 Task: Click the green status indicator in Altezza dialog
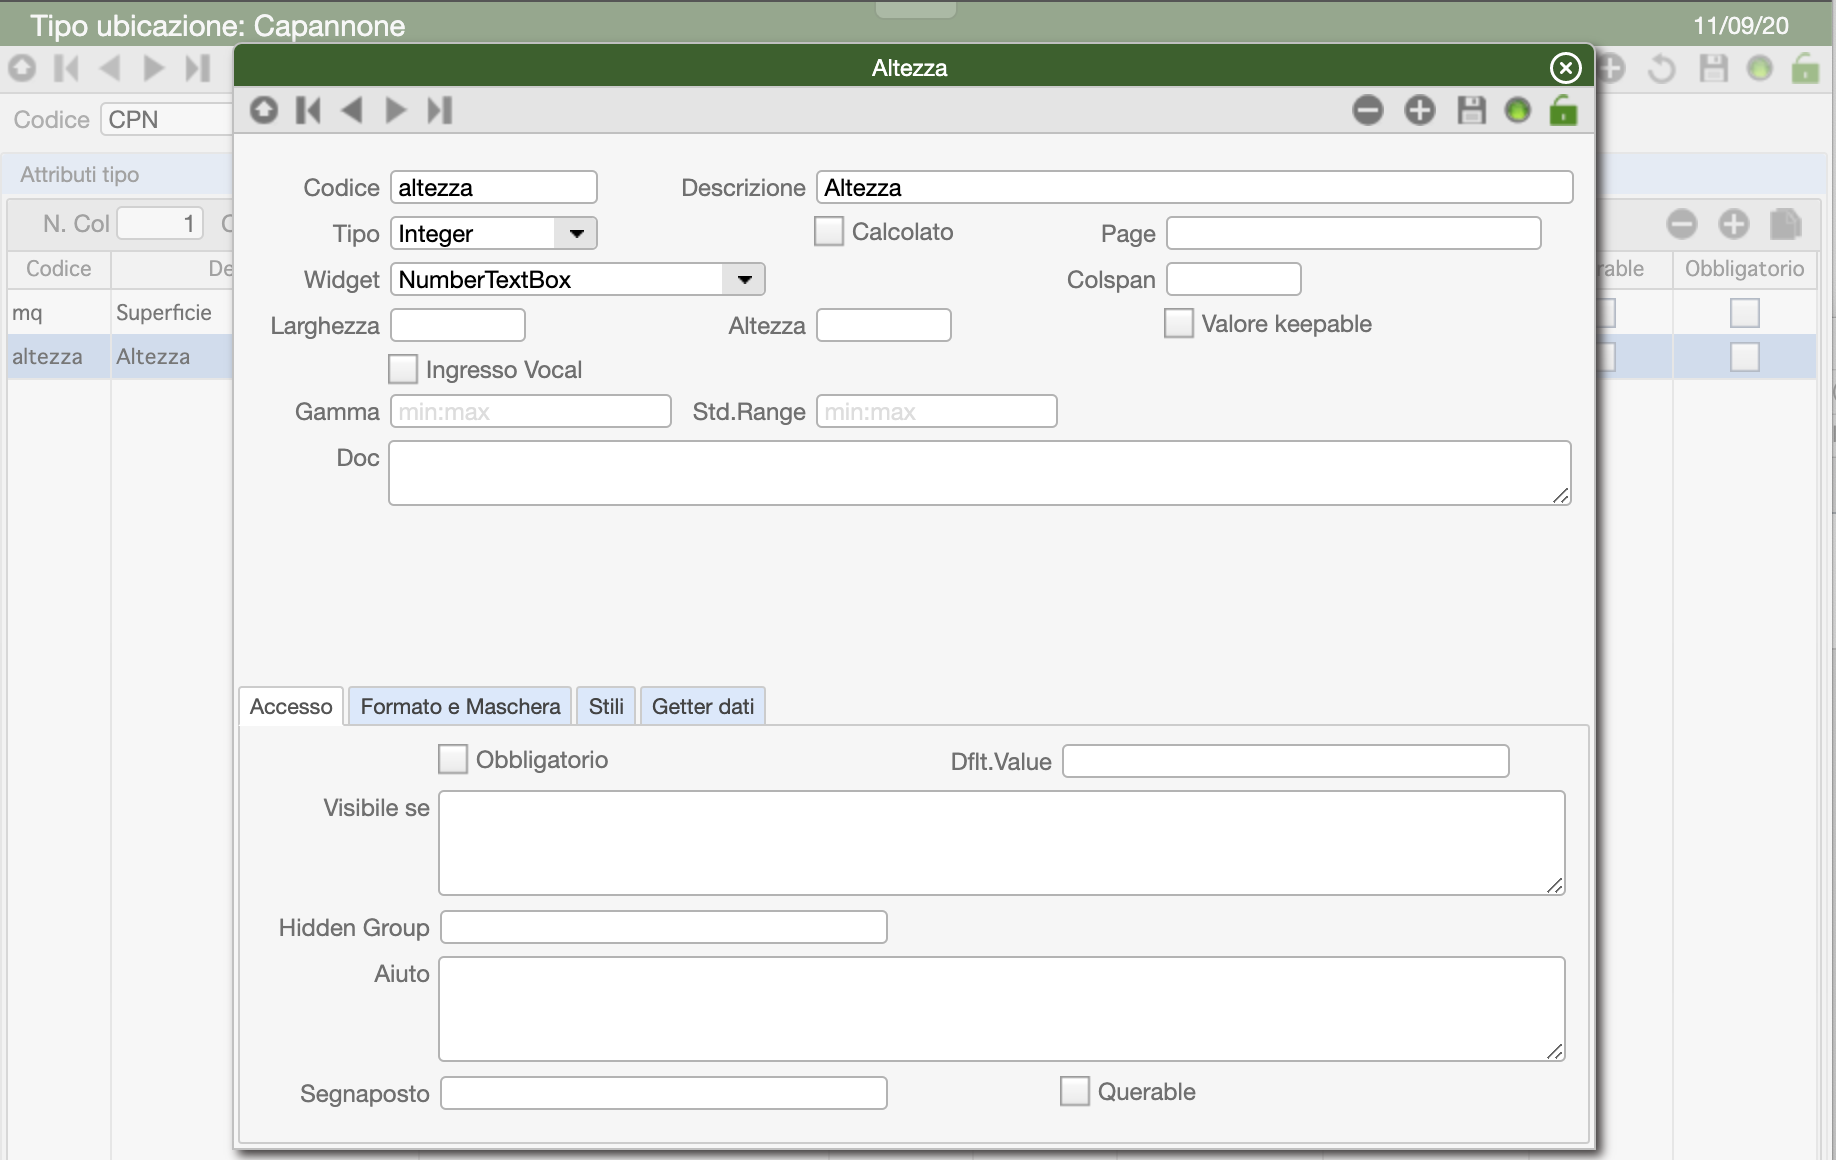pos(1518,110)
